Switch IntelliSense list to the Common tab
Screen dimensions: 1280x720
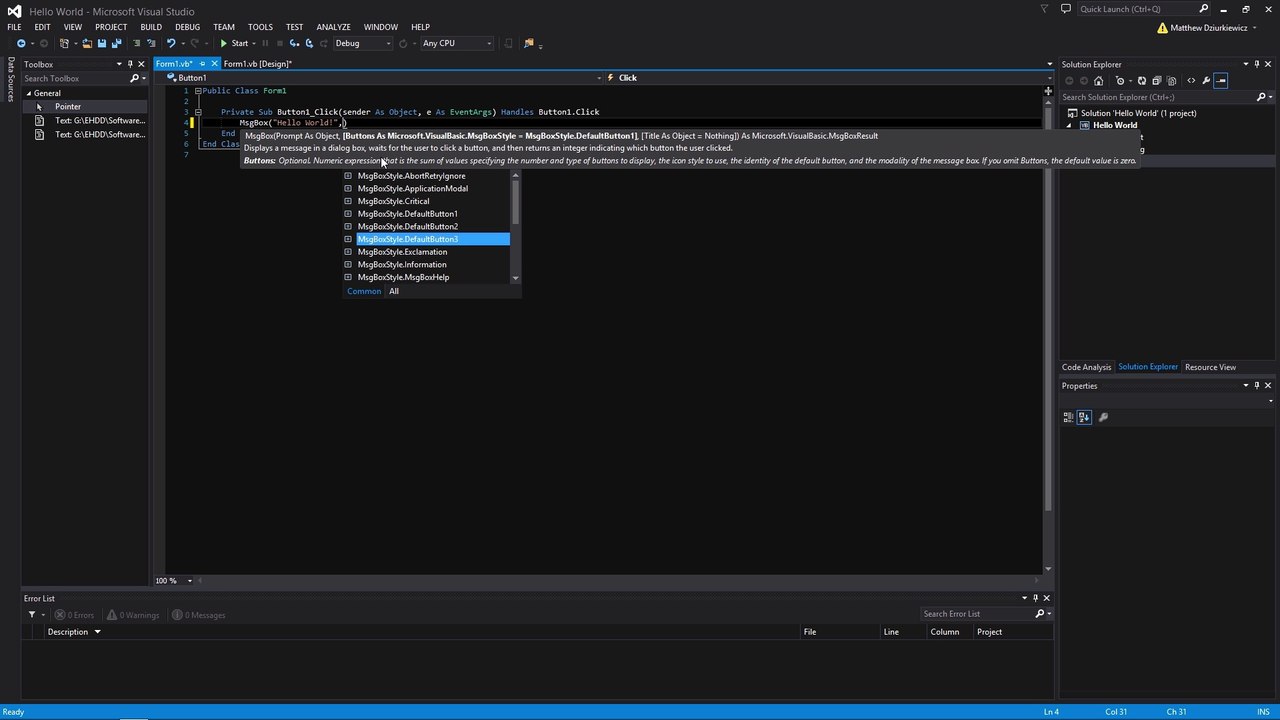point(364,291)
